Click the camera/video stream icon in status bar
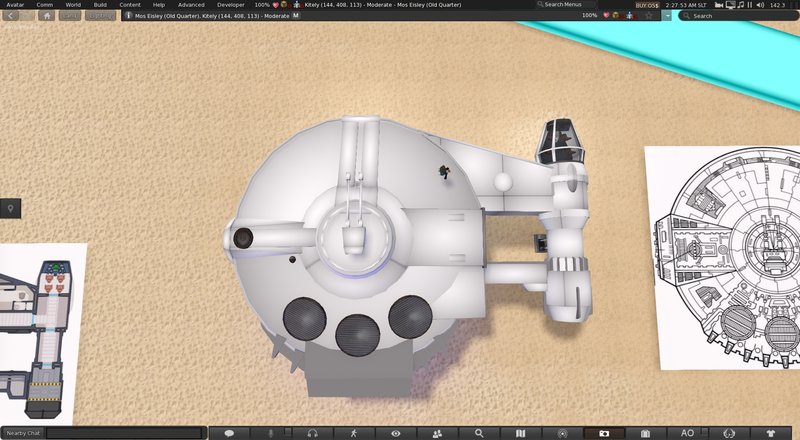This screenshot has width=800, height=440. click(x=719, y=5)
